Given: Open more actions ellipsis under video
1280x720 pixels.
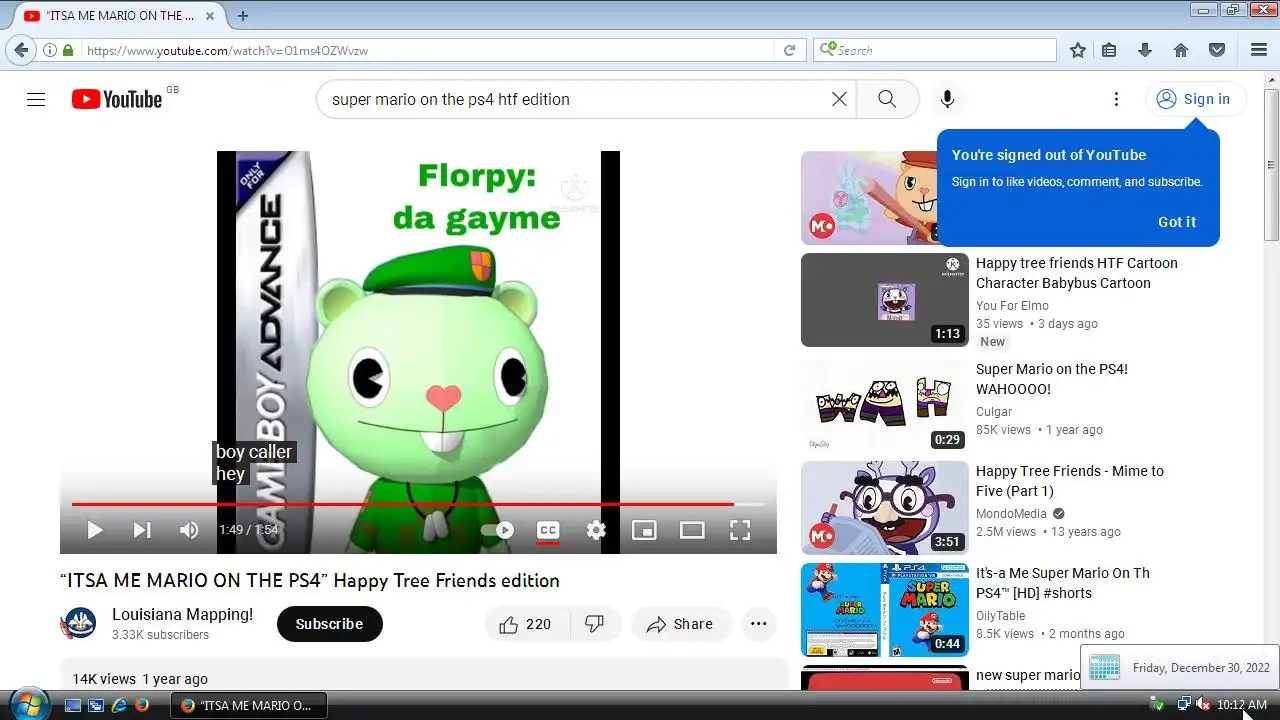Looking at the screenshot, I should (758, 624).
